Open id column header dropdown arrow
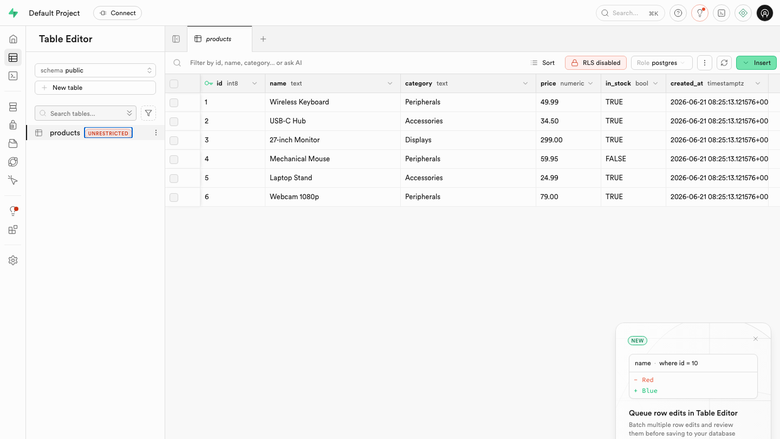Screen dimensions: 780x439 255,84
